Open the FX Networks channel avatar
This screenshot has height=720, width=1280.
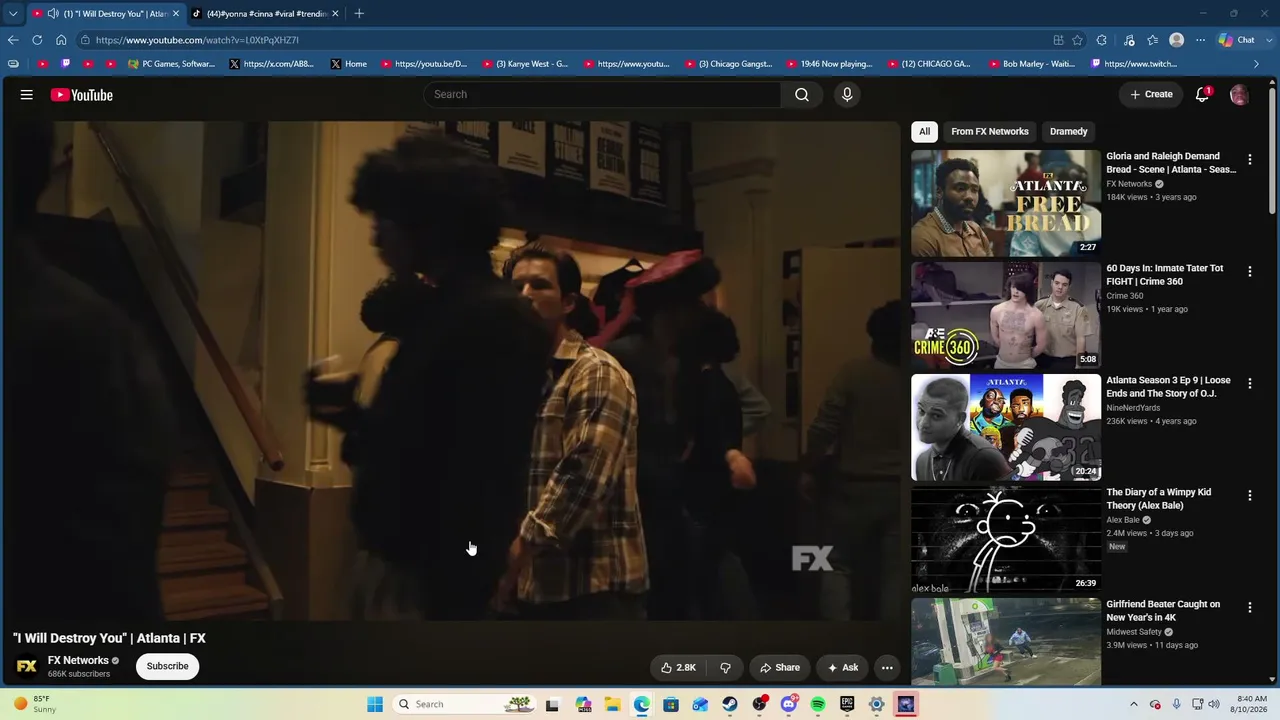27,666
